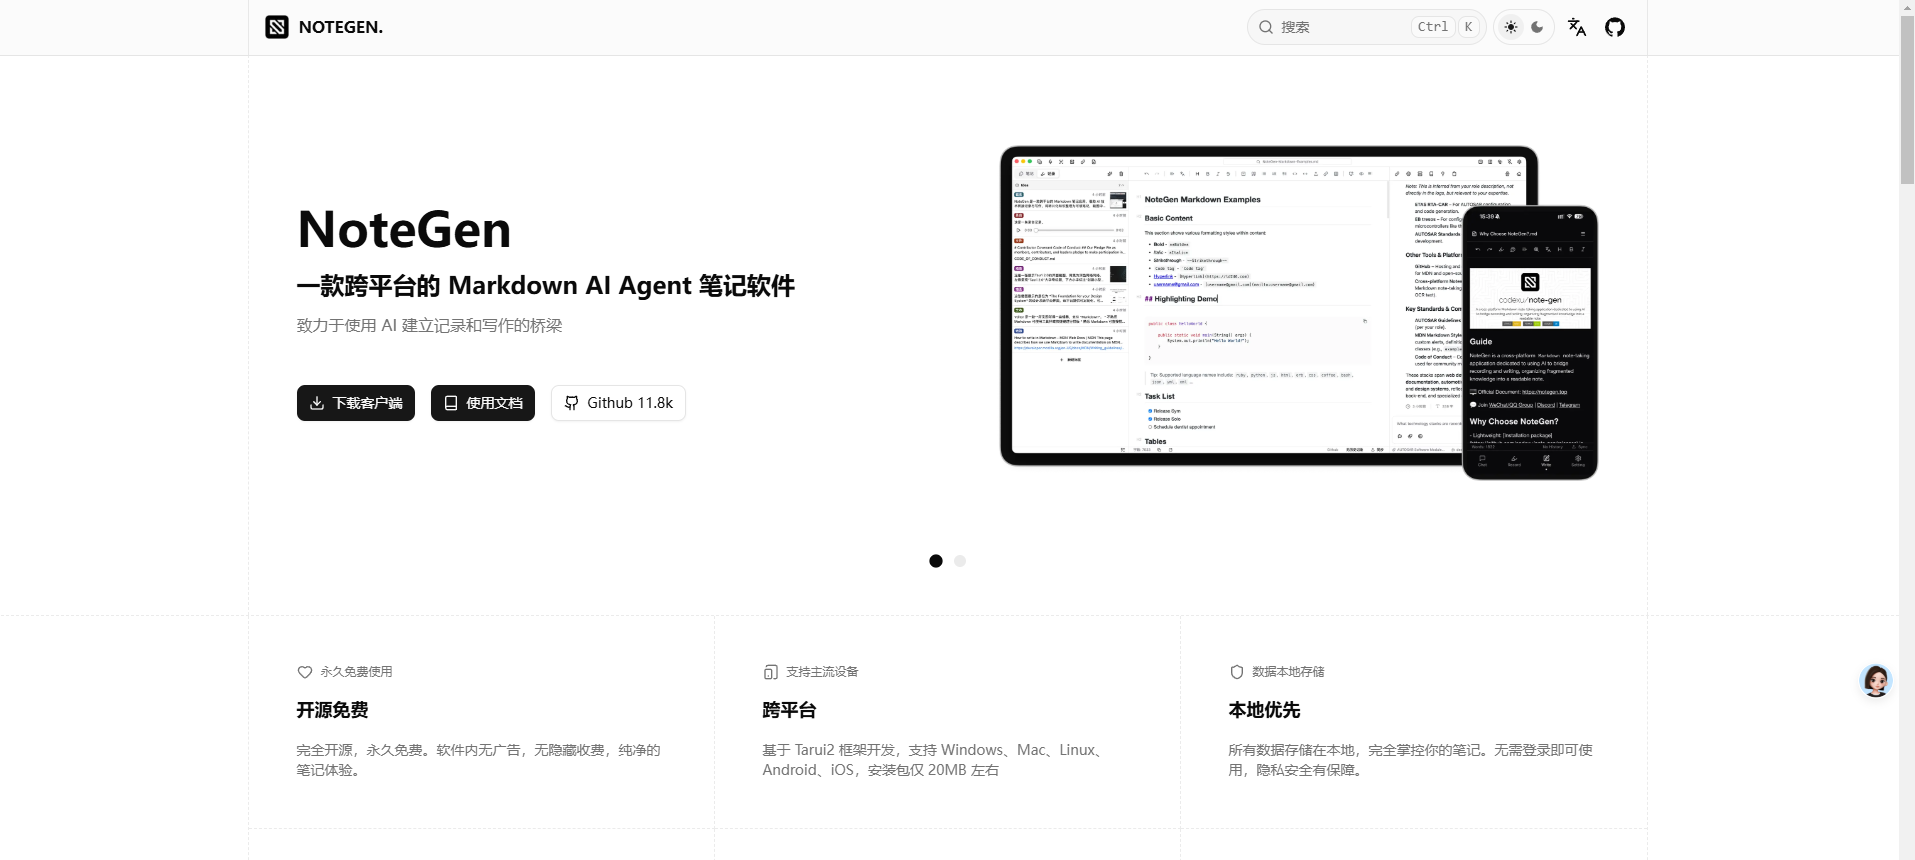Click the 致力于使用 AI 建立记录和写作的桥梁 tagline
Image resolution: width=1915 pixels, height=860 pixels.
[x=429, y=325]
